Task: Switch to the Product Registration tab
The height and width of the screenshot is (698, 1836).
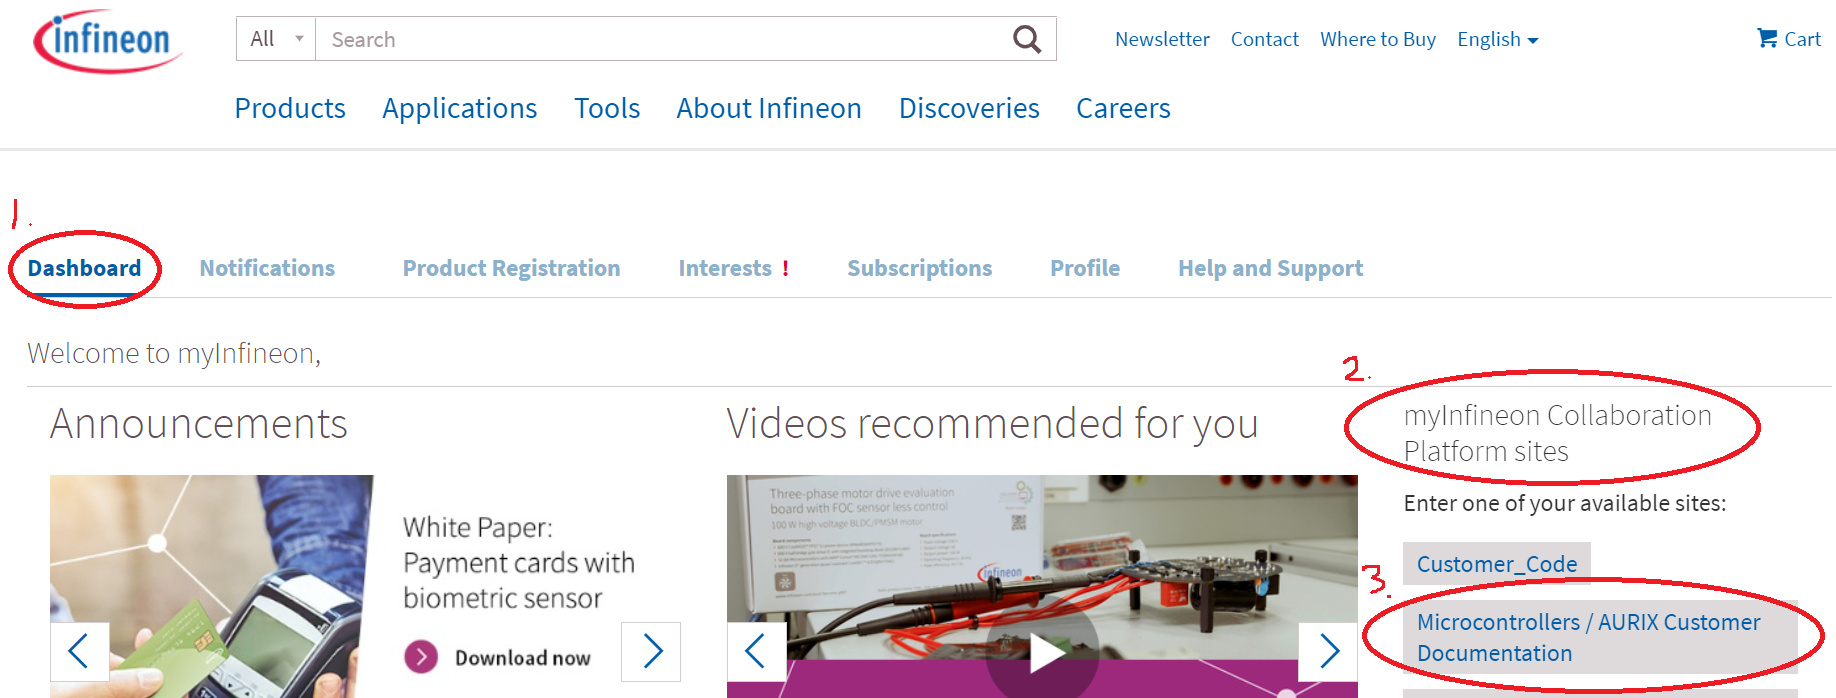Action: coord(511,268)
